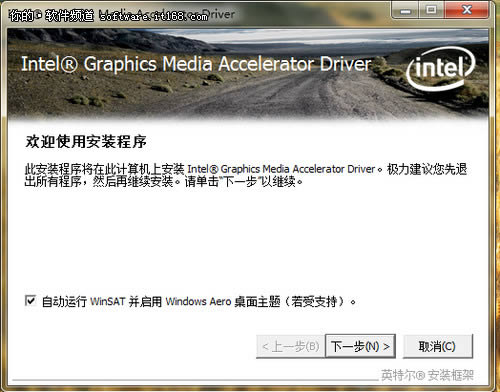The height and width of the screenshot is (392, 500).
Task: Click the word WinSAT in the option label
Action: click(x=107, y=301)
